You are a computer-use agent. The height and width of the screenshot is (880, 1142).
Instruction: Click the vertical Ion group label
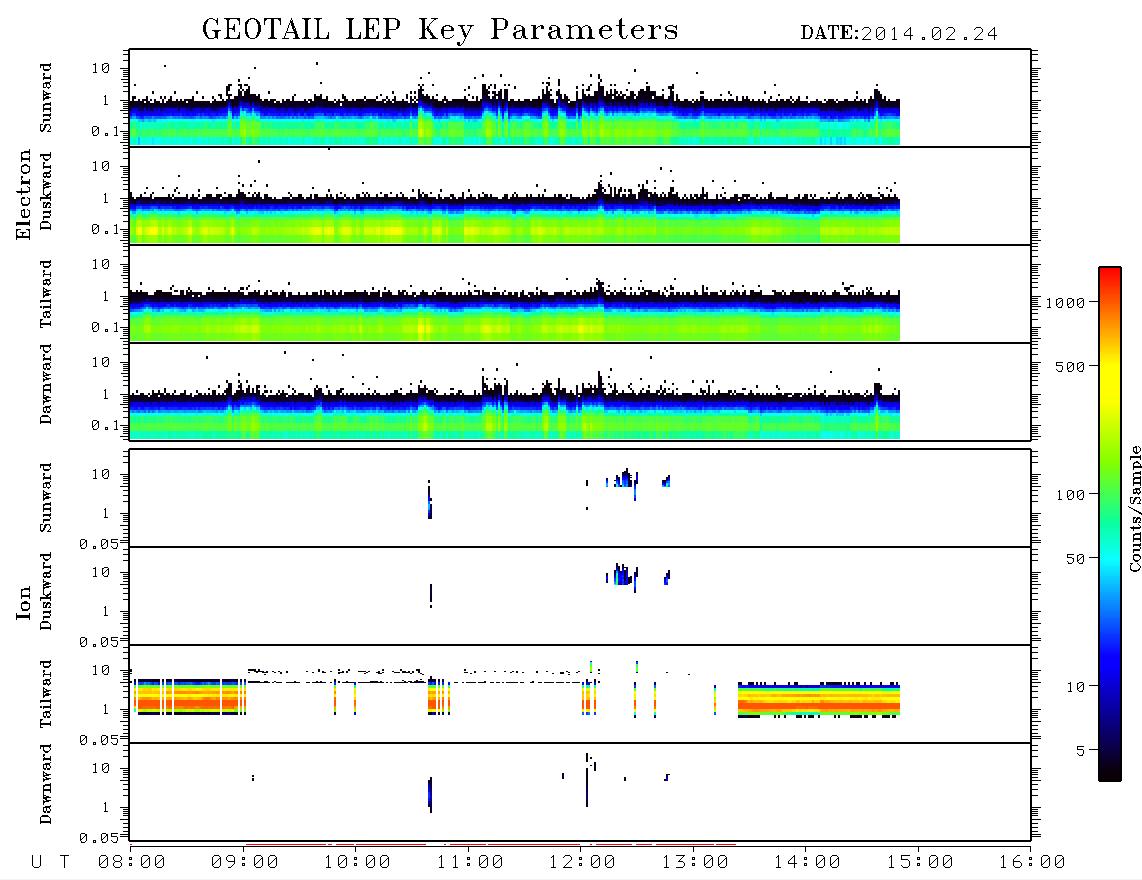pos(23,602)
